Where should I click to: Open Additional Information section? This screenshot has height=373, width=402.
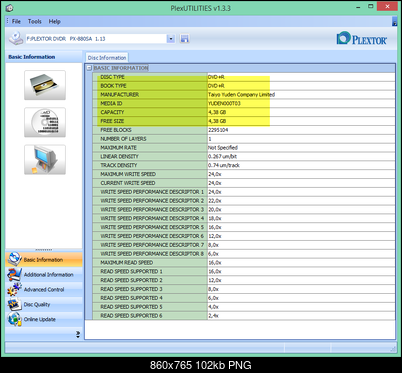[x=44, y=274]
